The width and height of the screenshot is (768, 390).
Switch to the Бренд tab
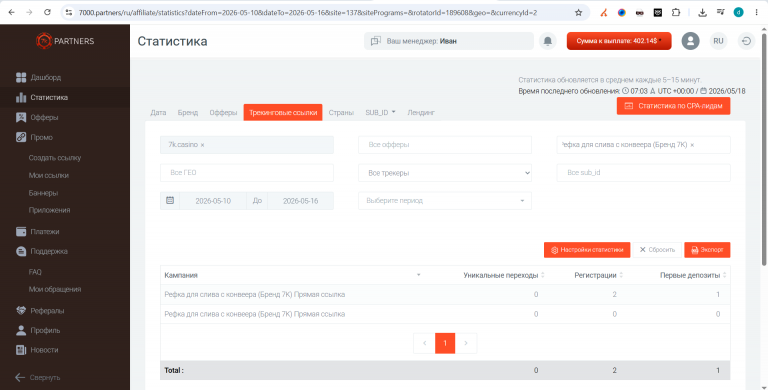[188, 112]
